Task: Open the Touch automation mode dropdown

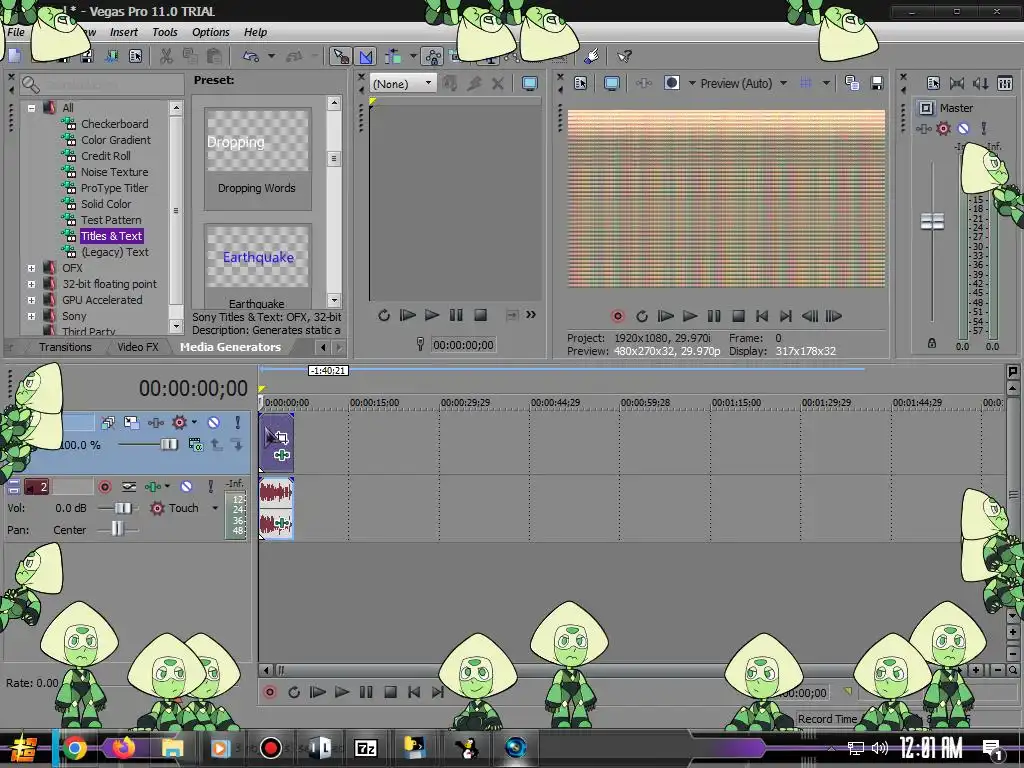Action: [x=215, y=508]
